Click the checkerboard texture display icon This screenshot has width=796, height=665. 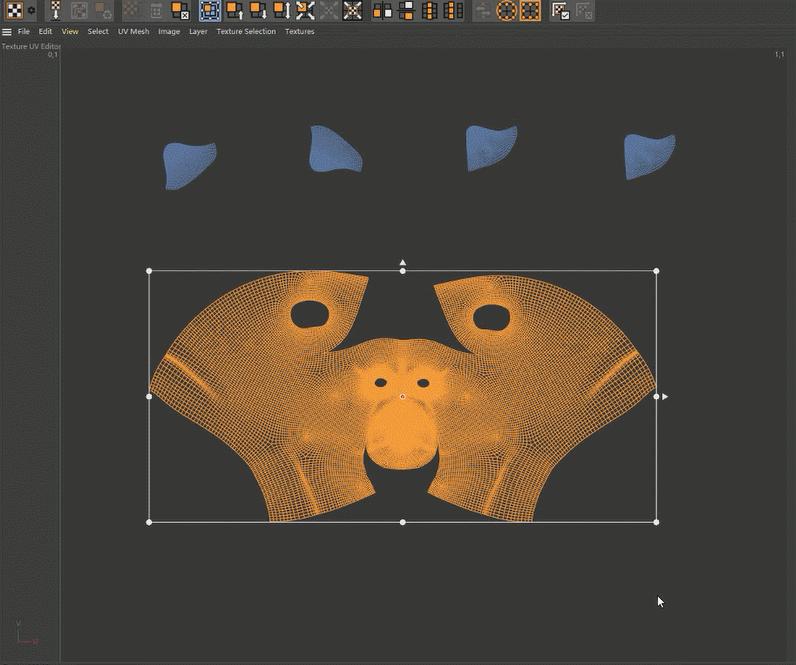(14, 10)
